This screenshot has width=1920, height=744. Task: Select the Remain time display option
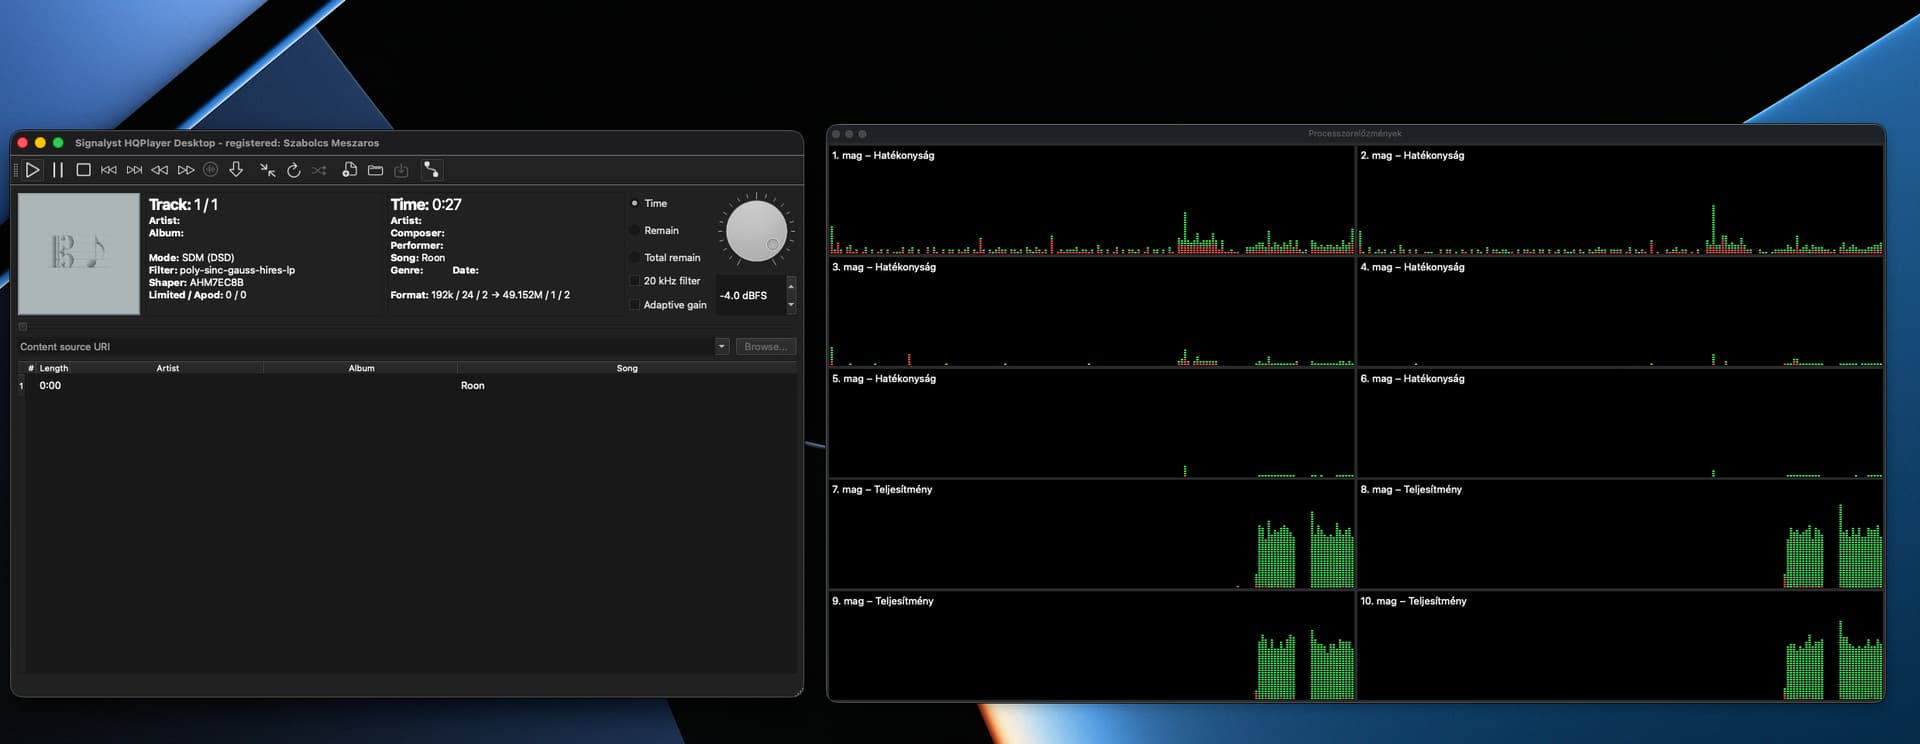point(635,231)
